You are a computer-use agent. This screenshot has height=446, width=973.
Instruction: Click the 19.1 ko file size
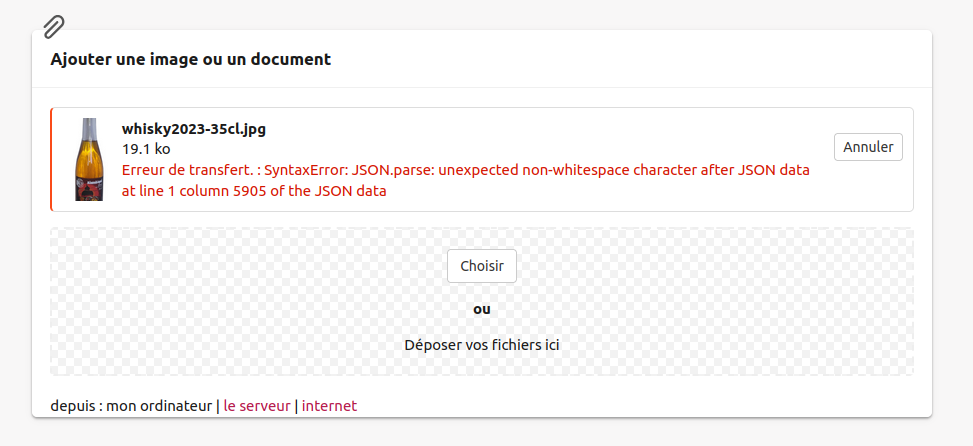coord(146,149)
